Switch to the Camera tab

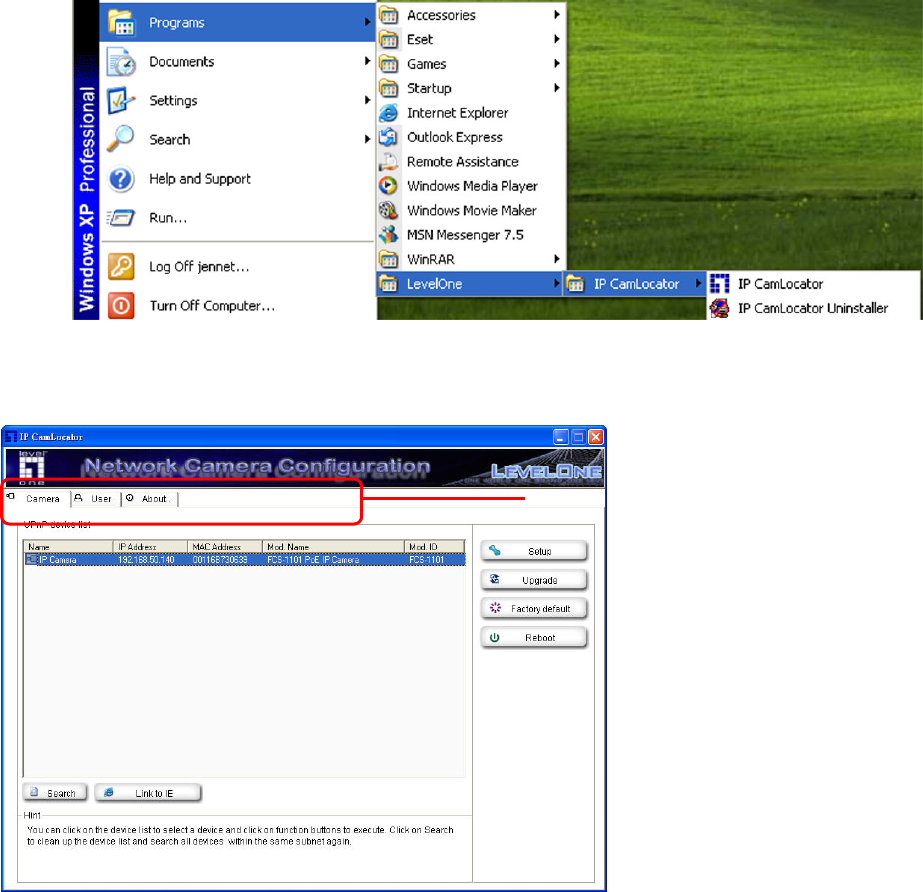tap(37, 499)
